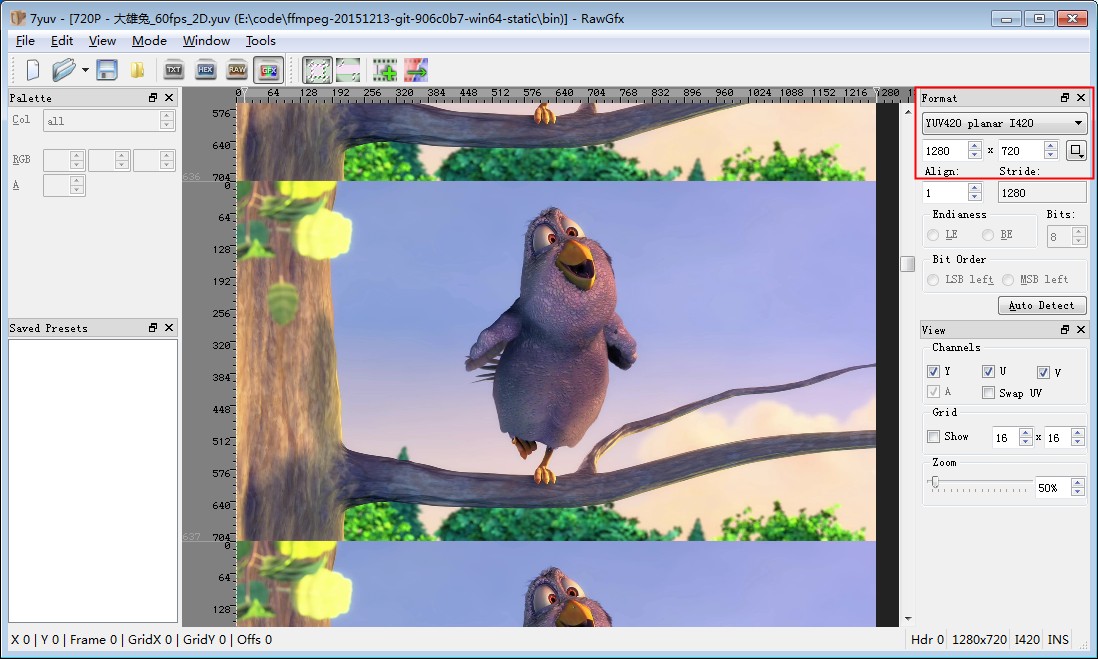Click the Bits value spinner arrows
The height and width of the screenshot is (659, 1098).
pos(1079,236)
